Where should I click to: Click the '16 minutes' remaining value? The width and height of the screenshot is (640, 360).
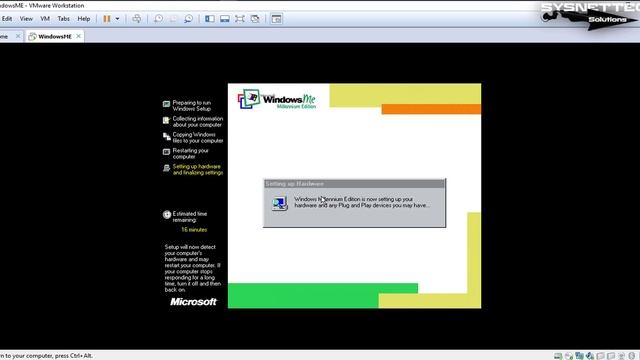pyautogui.click(x=194, y=230)
